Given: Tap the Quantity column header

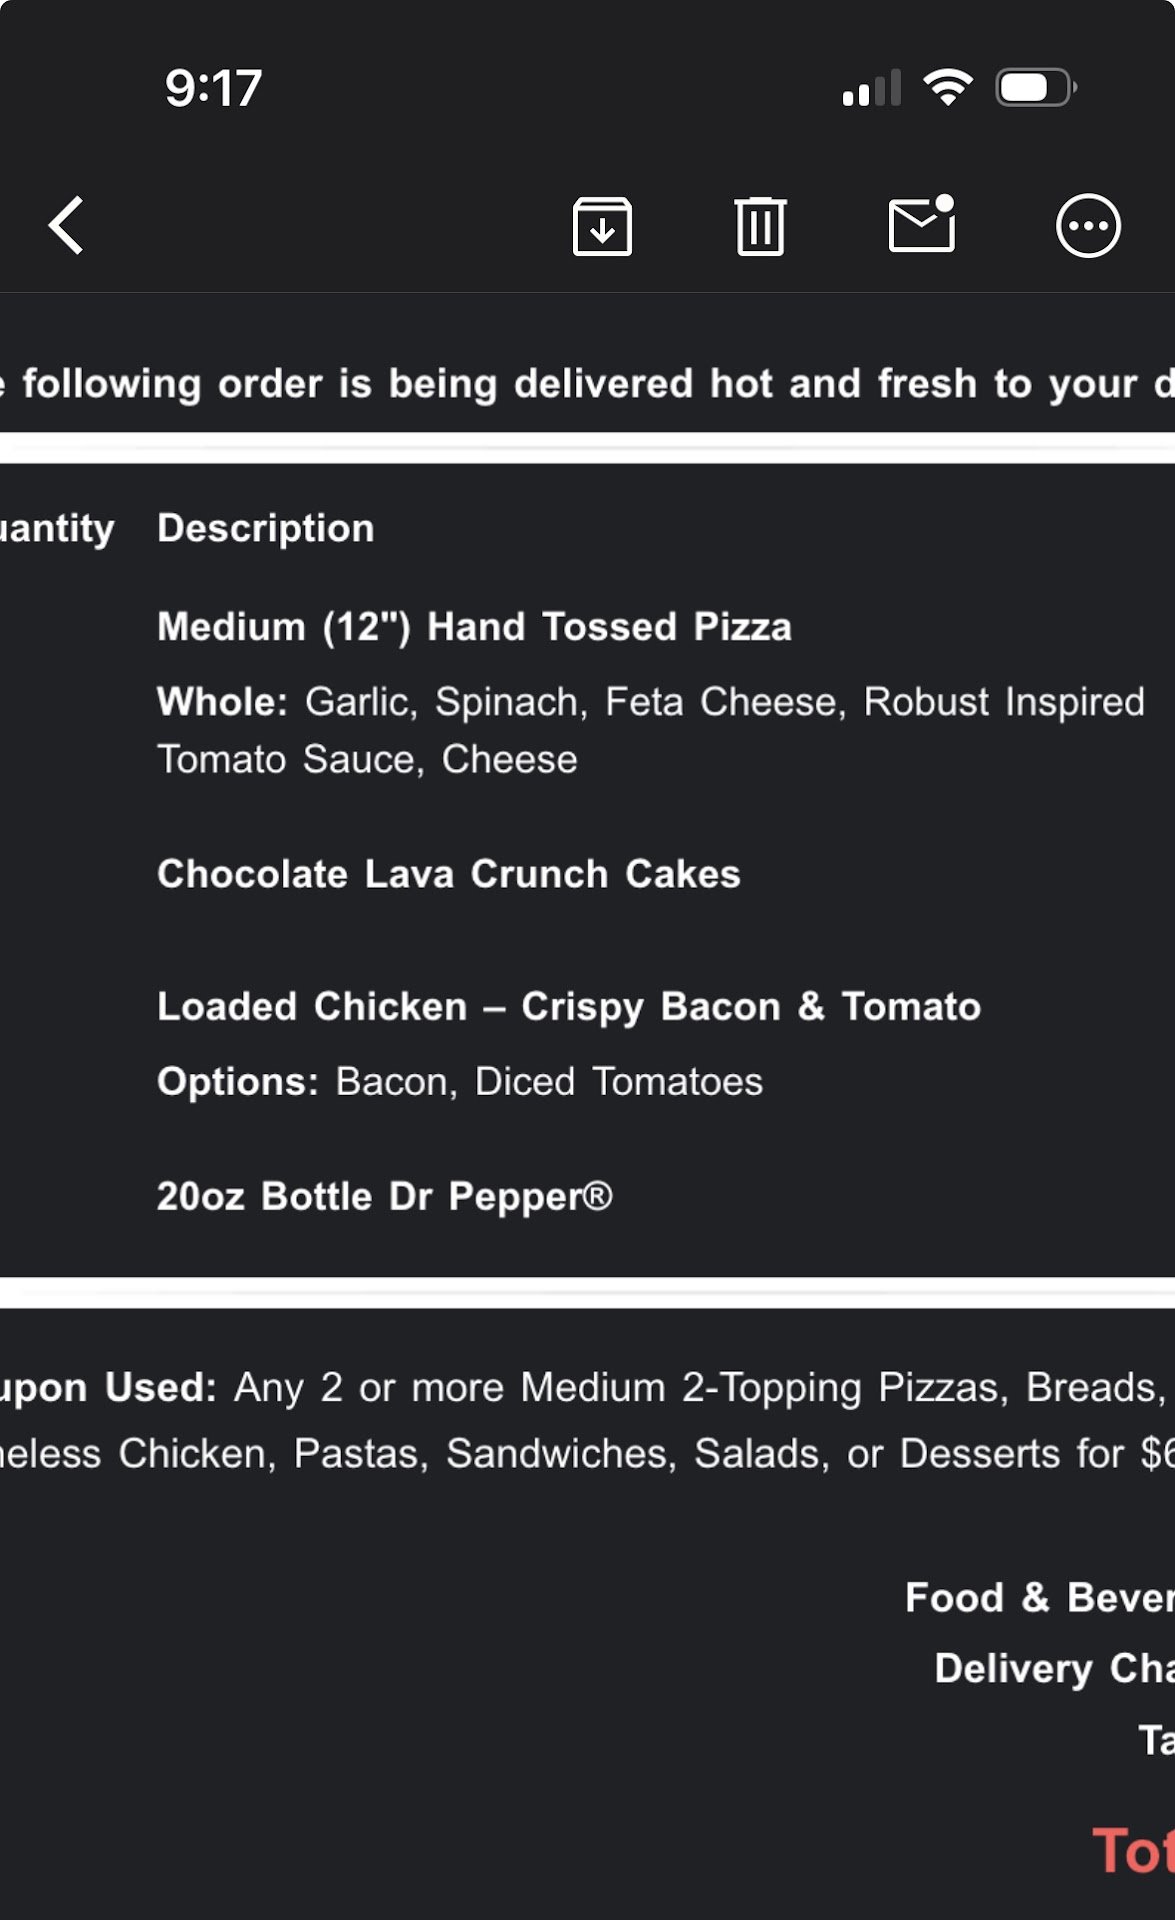Looking at the screenshot, I should (57, 528).
